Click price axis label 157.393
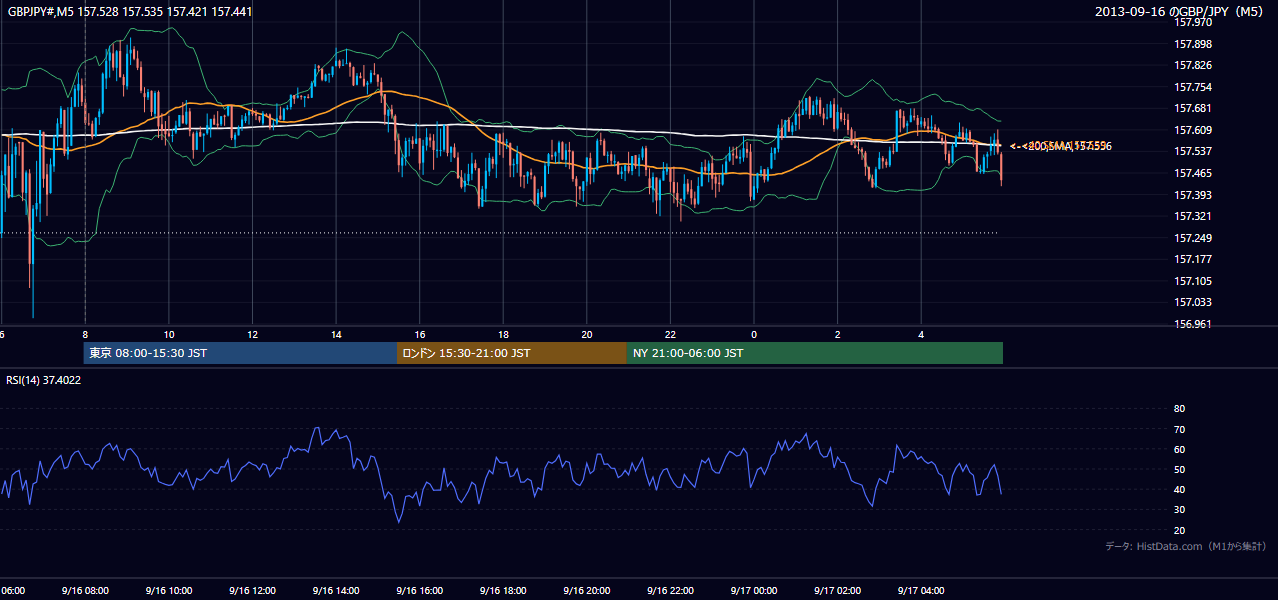Viewport: 1278px width, 600px height. [1194, 195]
